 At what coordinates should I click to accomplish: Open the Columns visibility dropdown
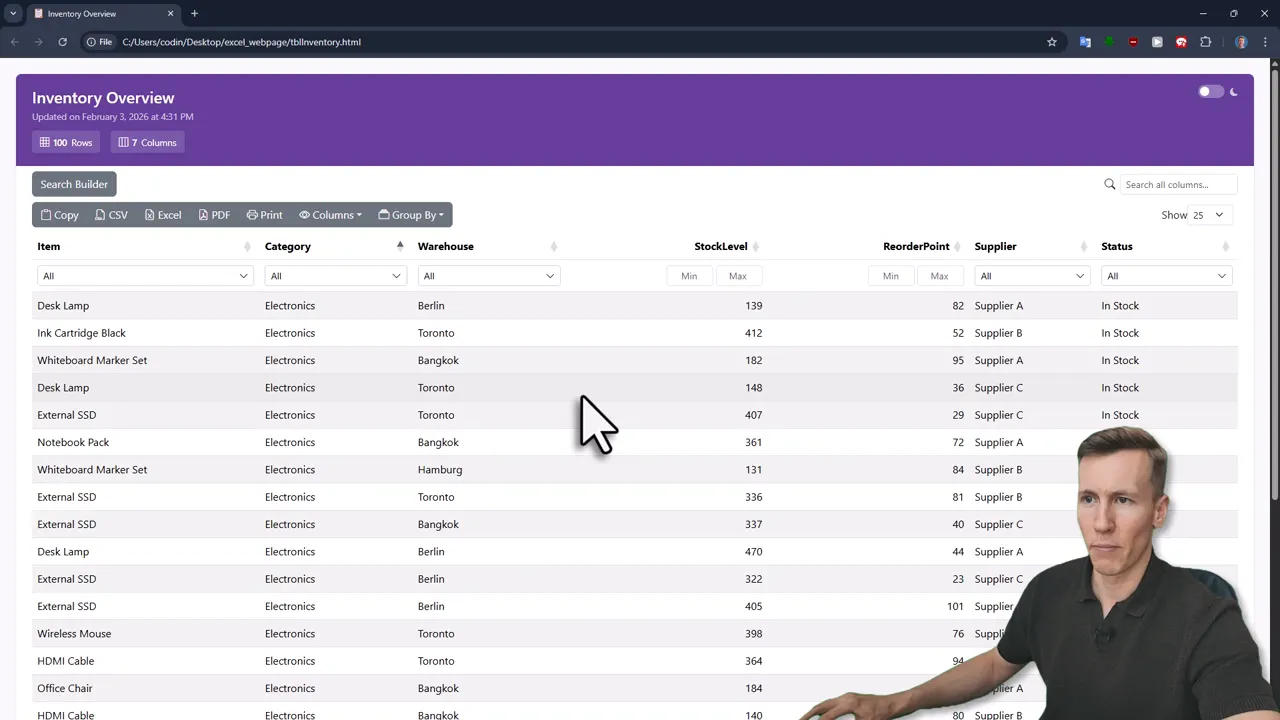(330, 215)
